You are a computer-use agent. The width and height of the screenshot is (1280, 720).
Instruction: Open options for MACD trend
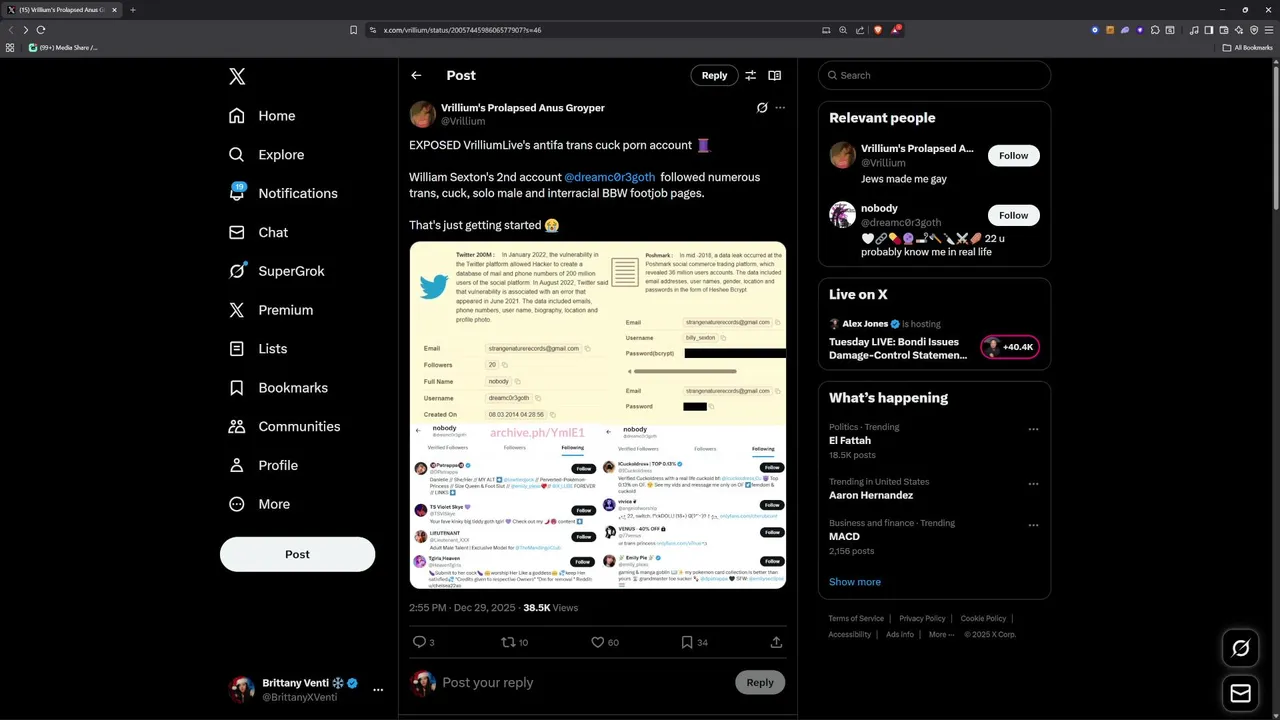coord(1033,526)
